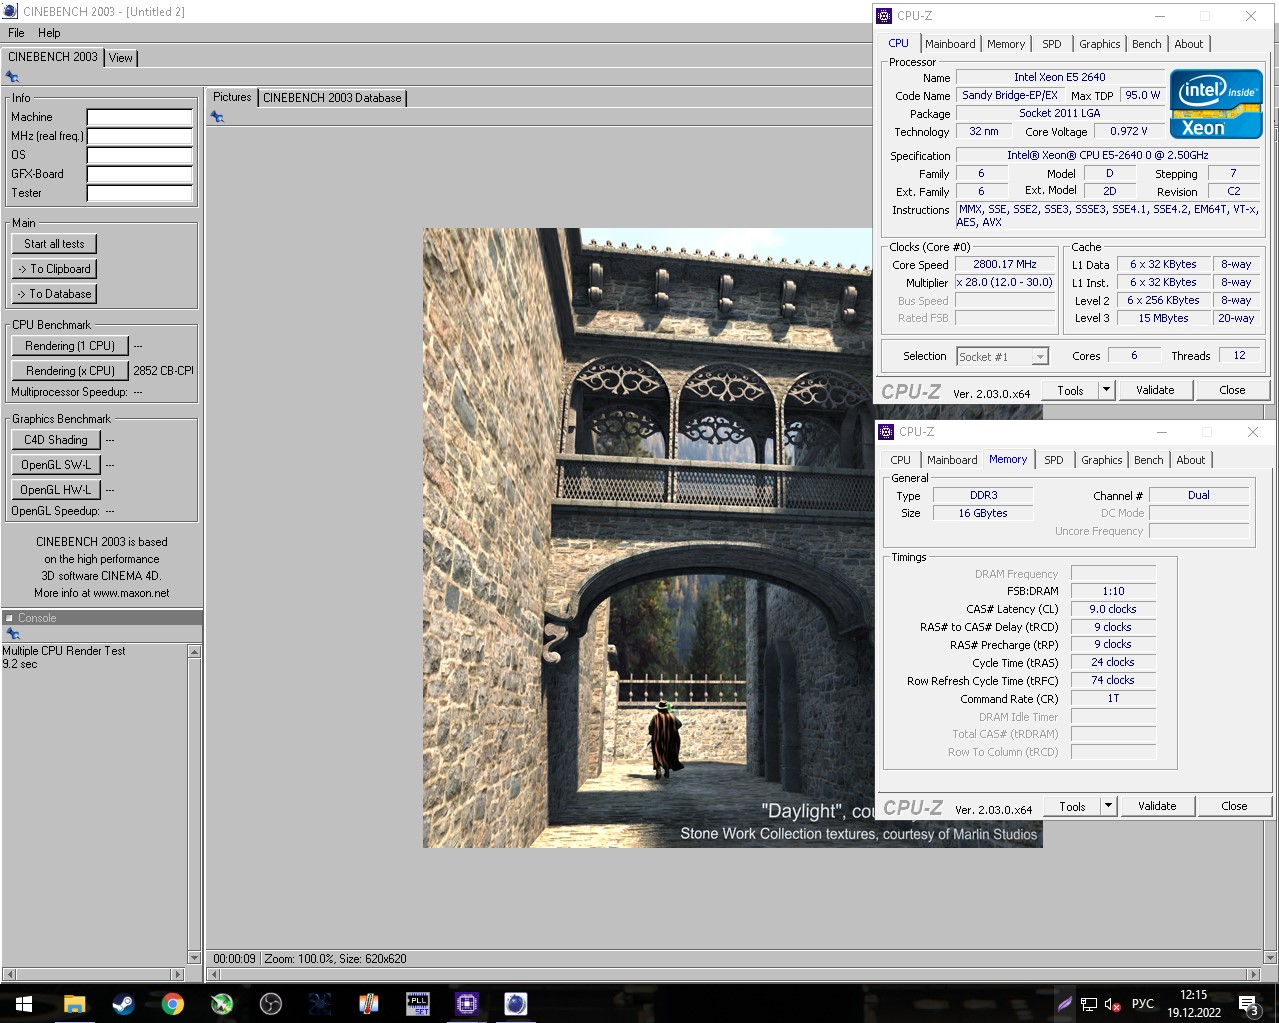This screenshot has height=1023, width=1279.
Task: Open the notification center icon
Action: [x=1248, y=1004]
